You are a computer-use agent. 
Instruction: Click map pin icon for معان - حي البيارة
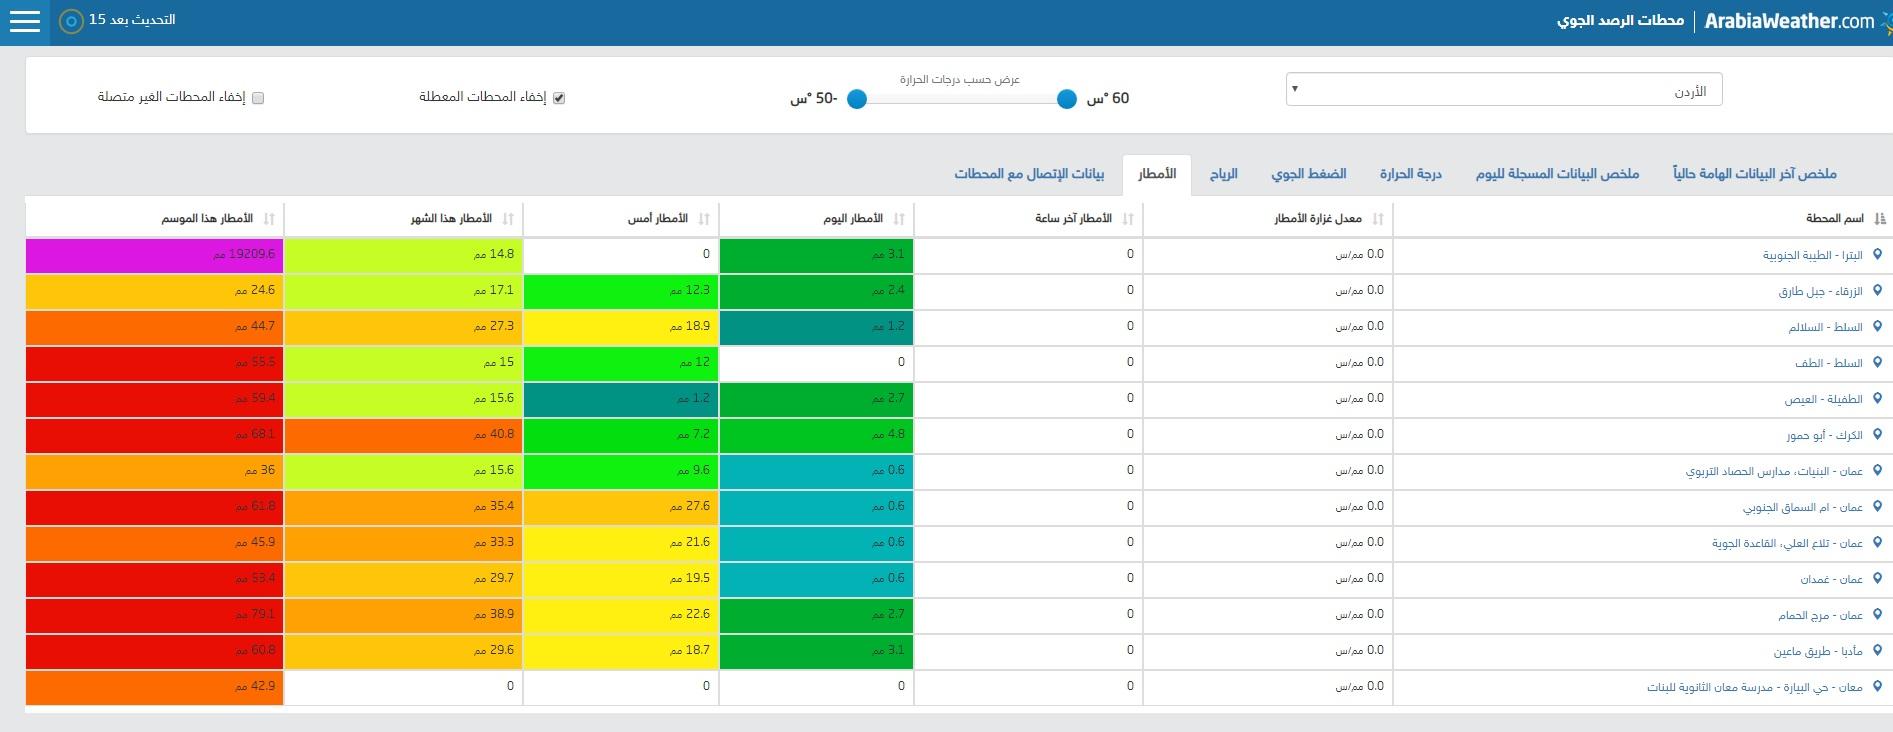tap(1877, 687)
